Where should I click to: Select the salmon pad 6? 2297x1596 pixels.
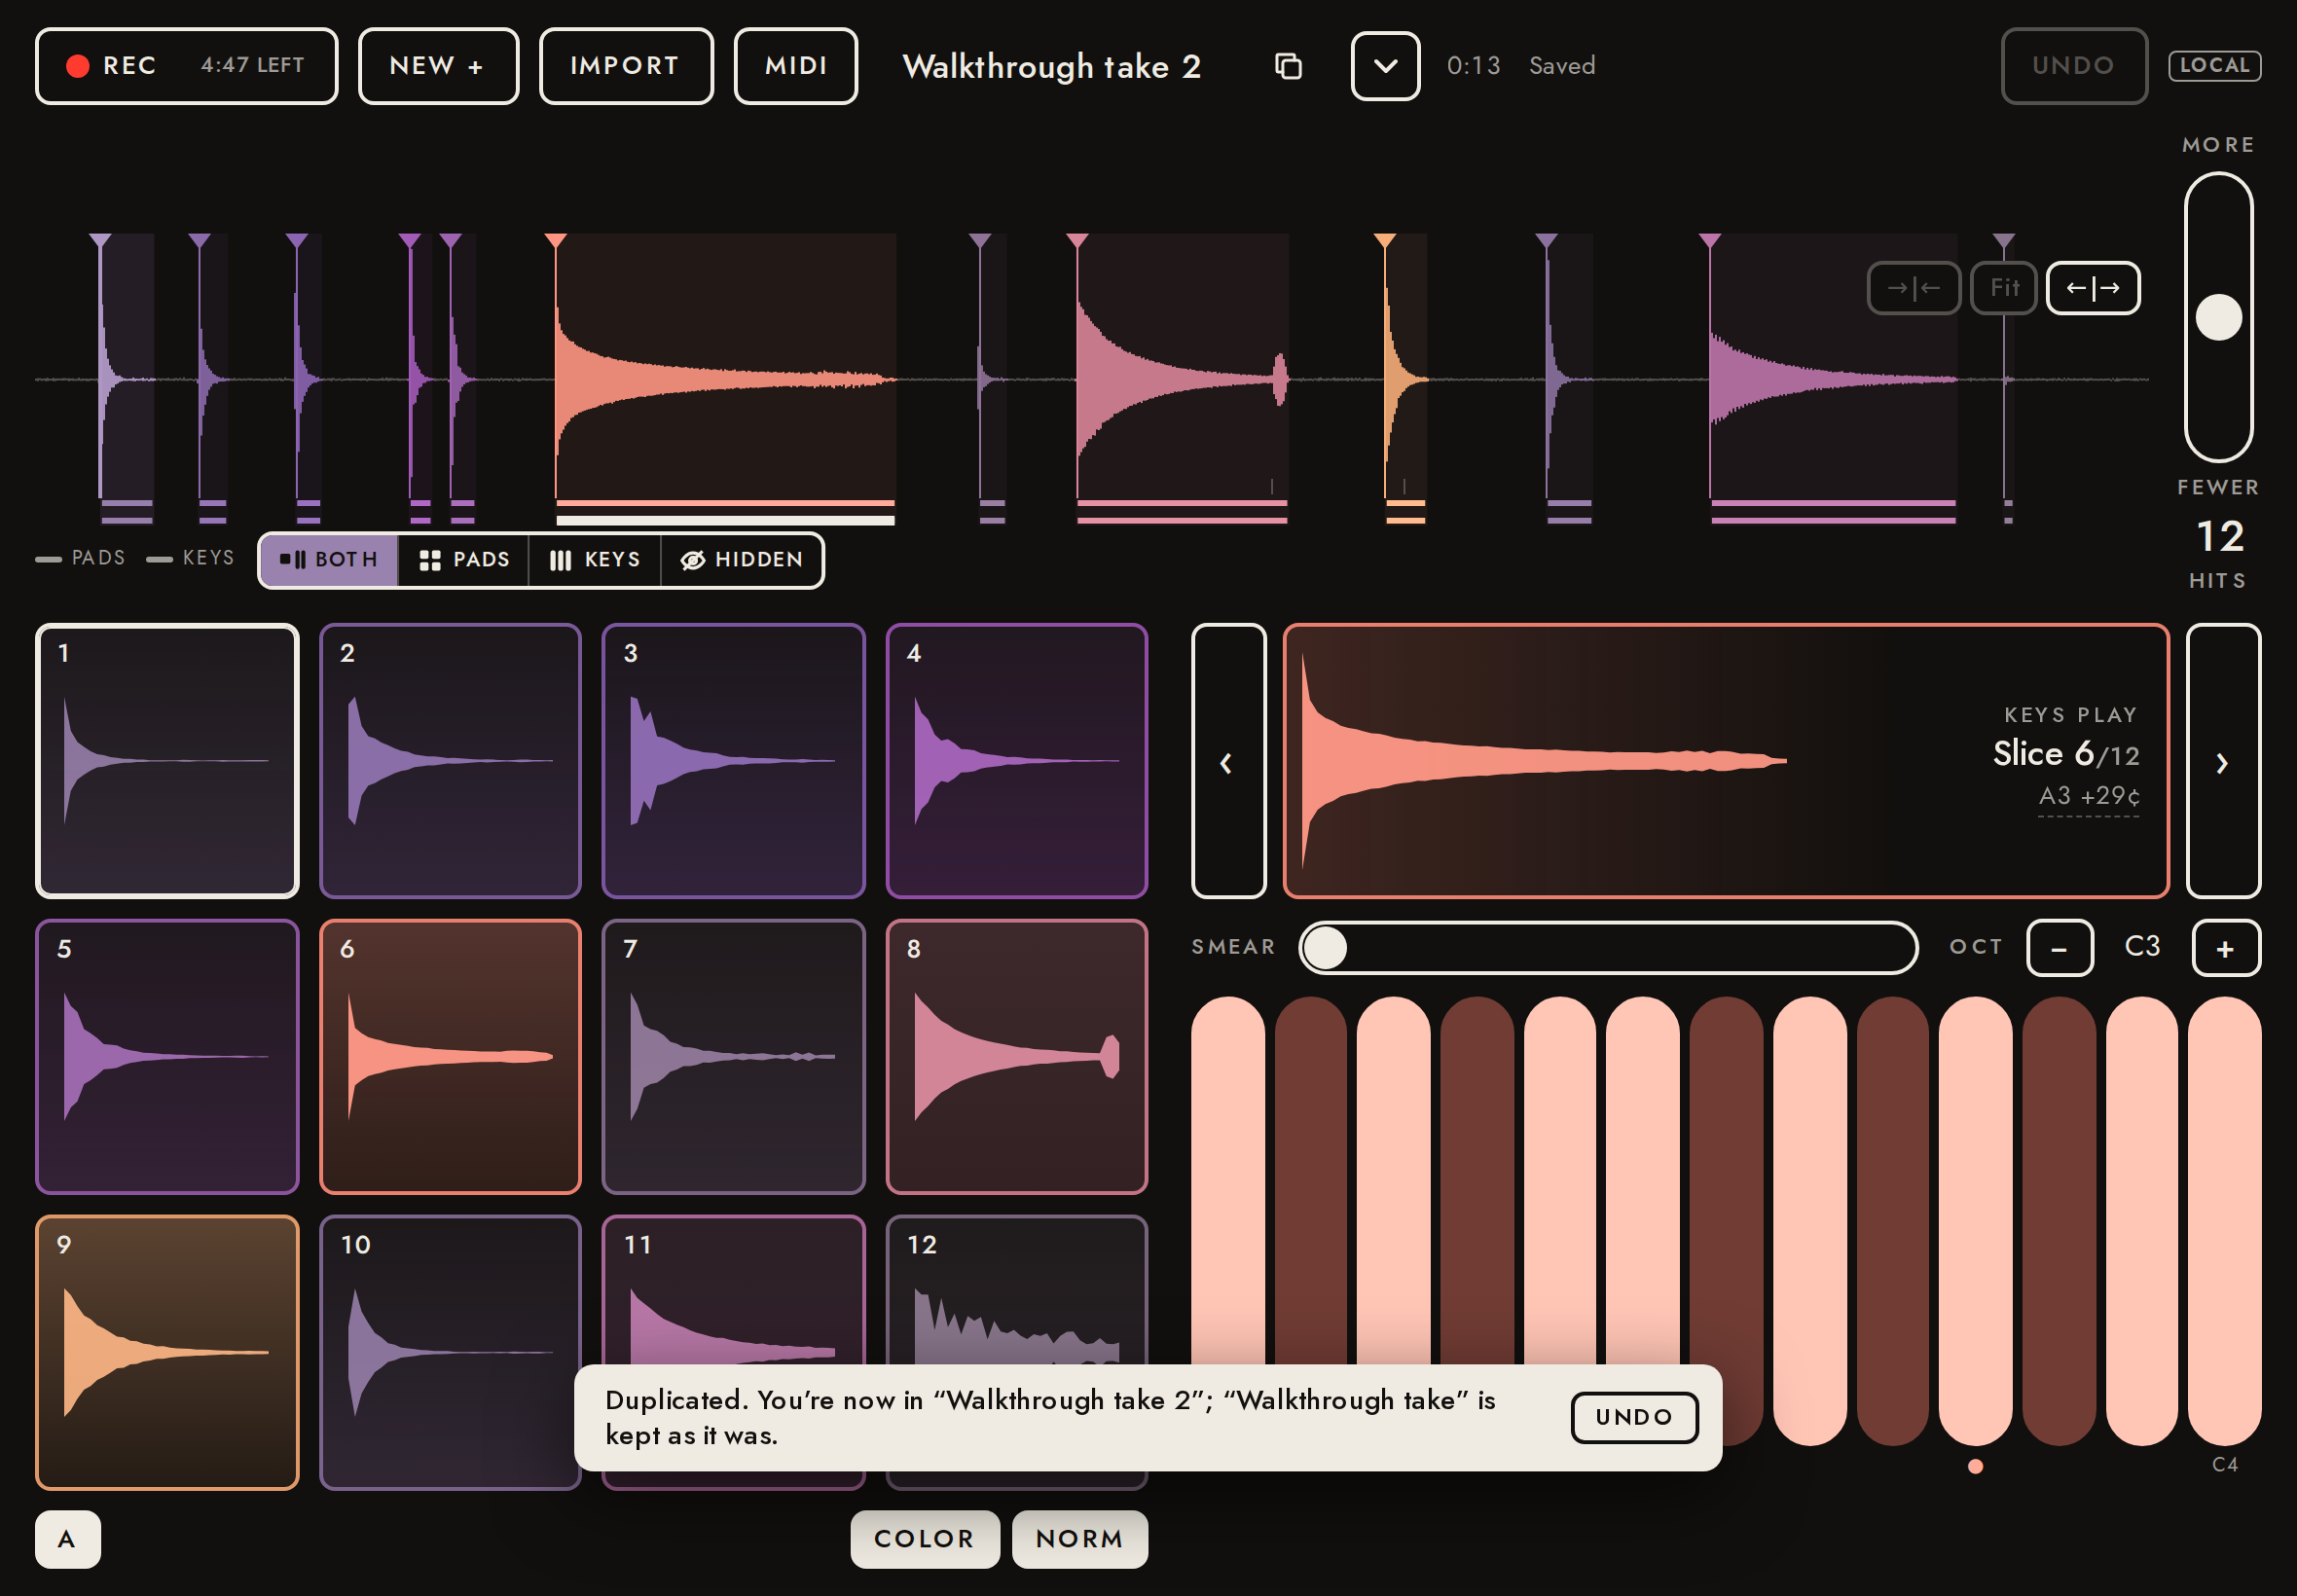click(450, 1057)
